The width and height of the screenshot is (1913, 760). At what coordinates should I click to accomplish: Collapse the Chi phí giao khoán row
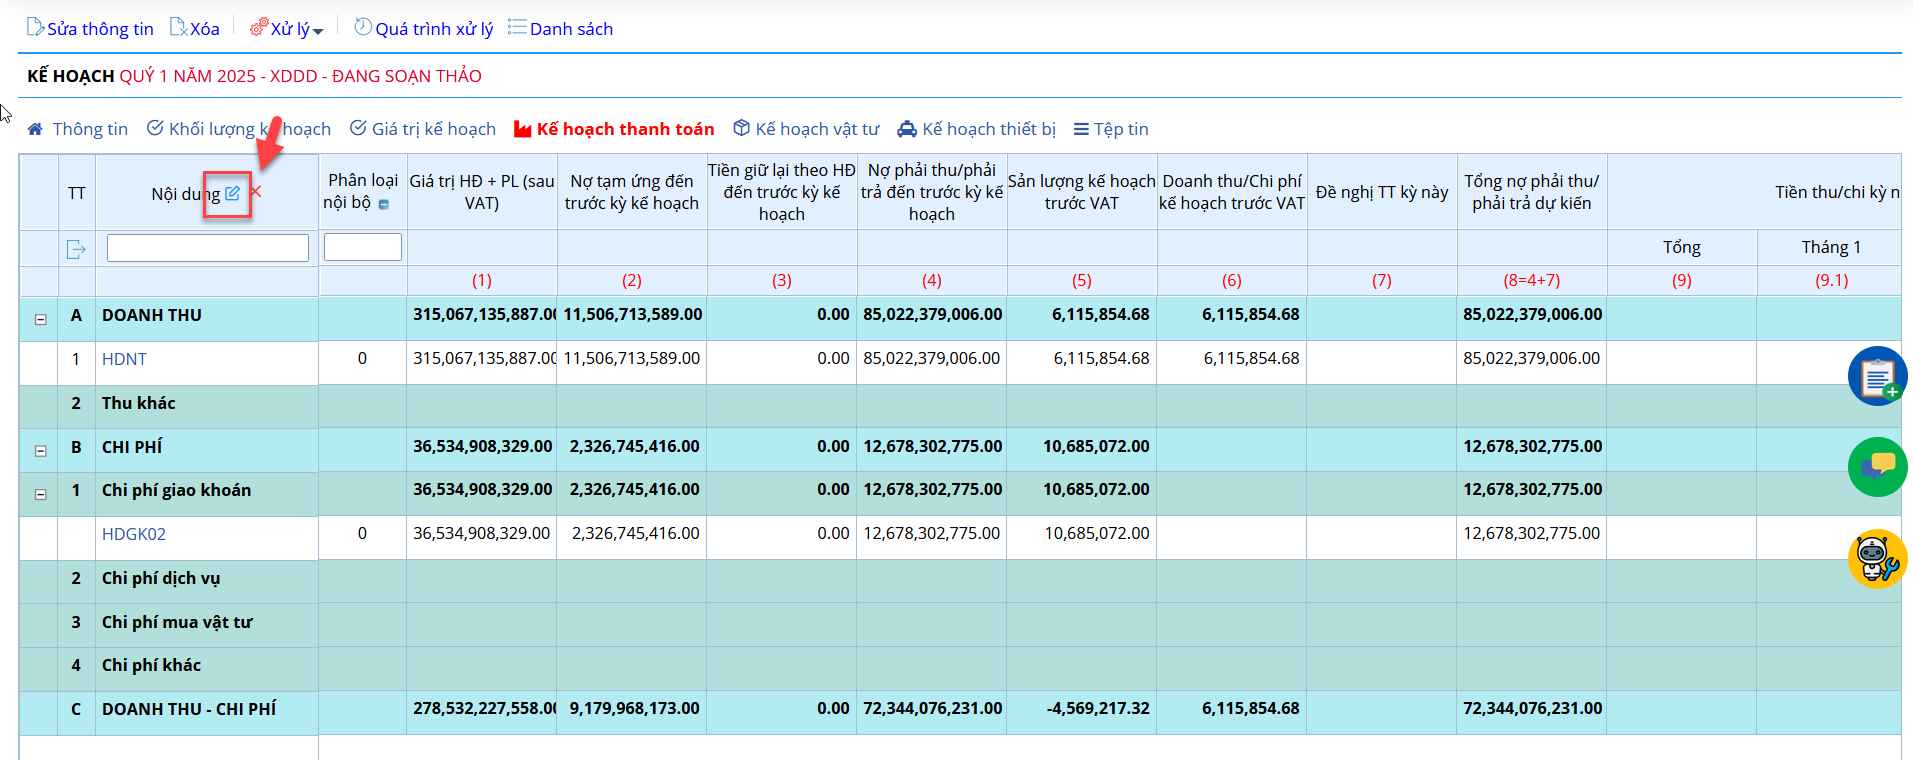coord(41,494)
